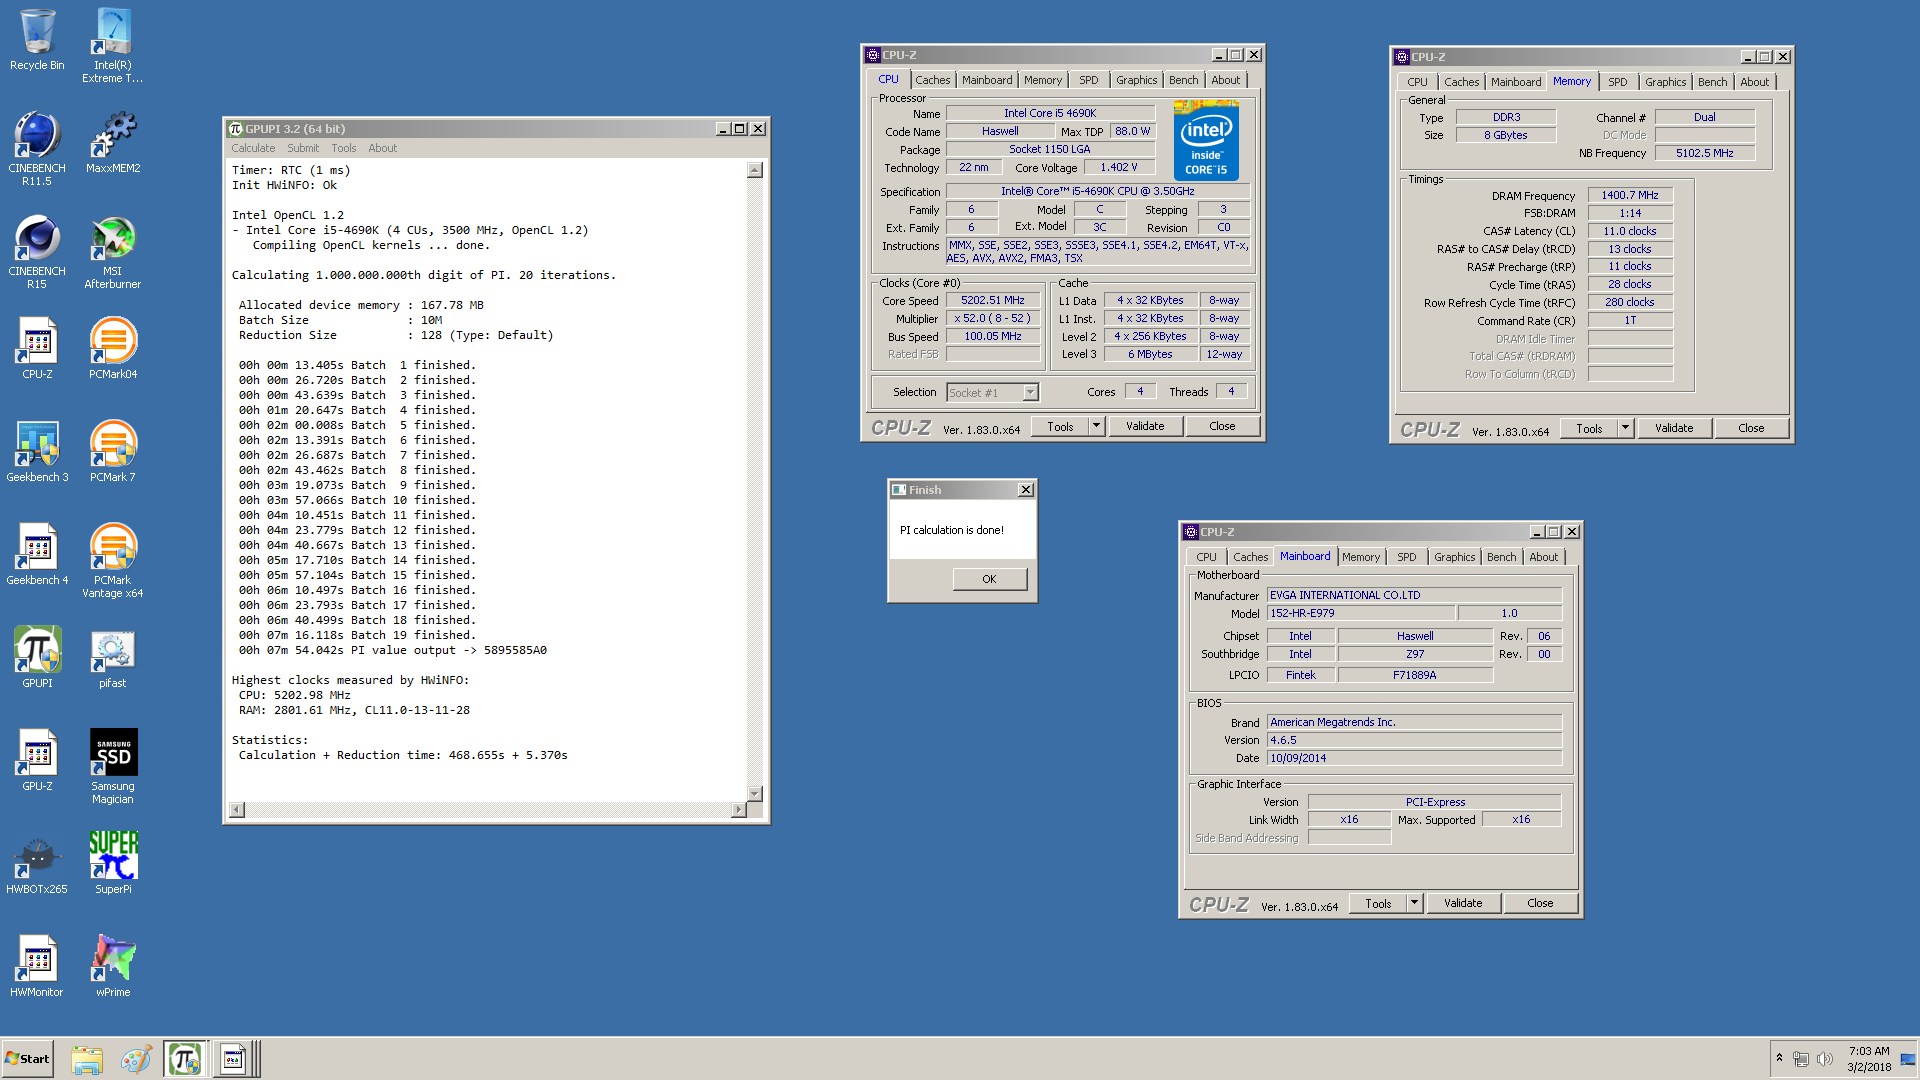
Task: Open Graphics tab in Memory window
Action: [x=1665, y=82]
